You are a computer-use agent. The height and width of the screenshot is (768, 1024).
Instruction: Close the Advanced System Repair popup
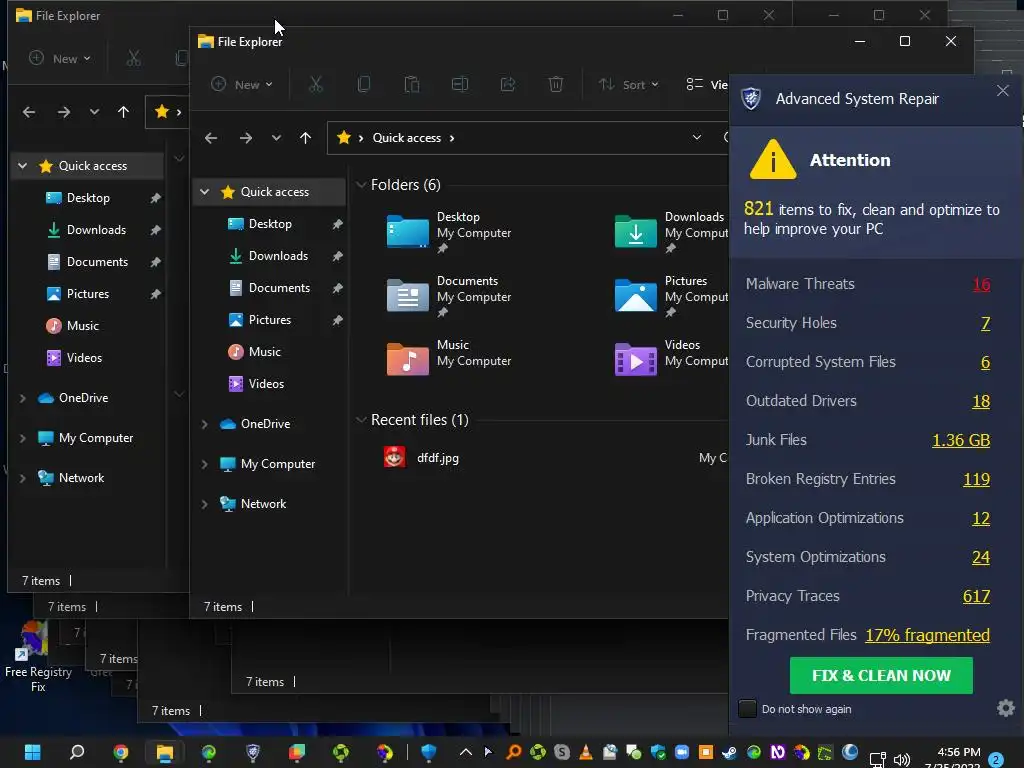[1003, 91]
